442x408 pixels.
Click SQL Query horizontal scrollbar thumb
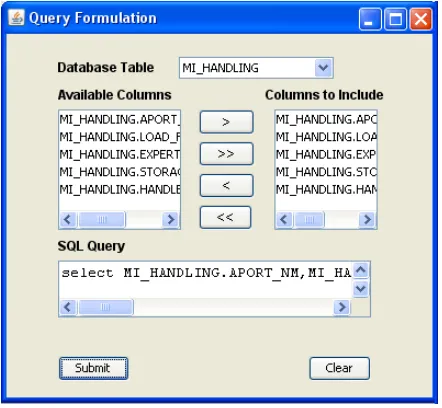106,307
